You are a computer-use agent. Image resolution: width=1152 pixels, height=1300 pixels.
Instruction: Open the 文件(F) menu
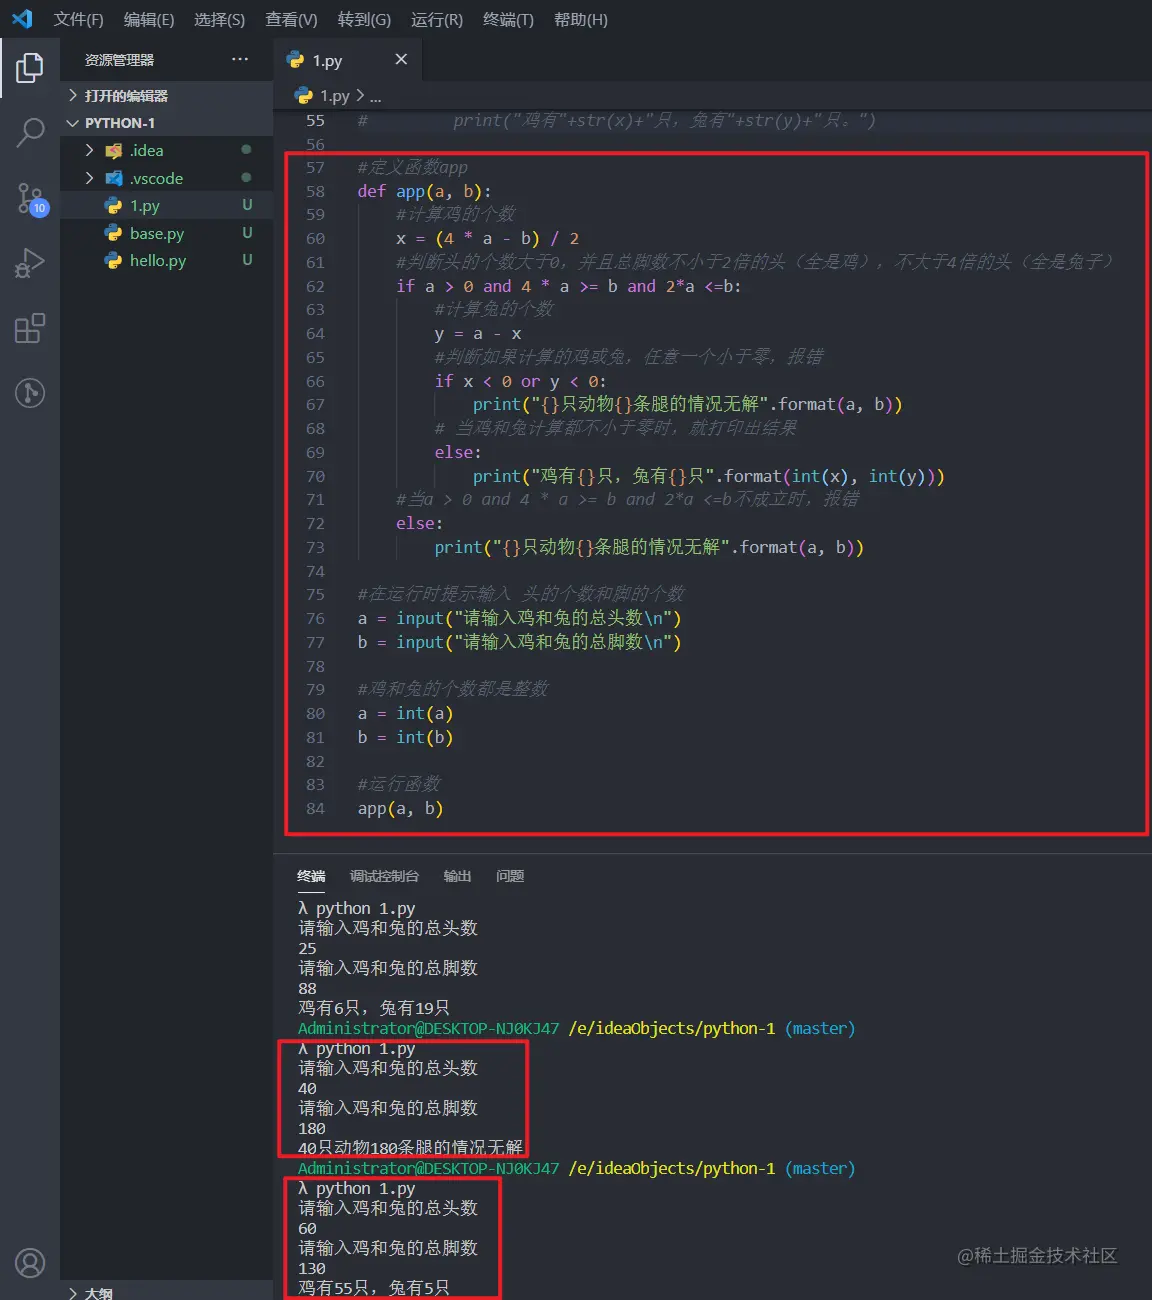tap(78, 19)
